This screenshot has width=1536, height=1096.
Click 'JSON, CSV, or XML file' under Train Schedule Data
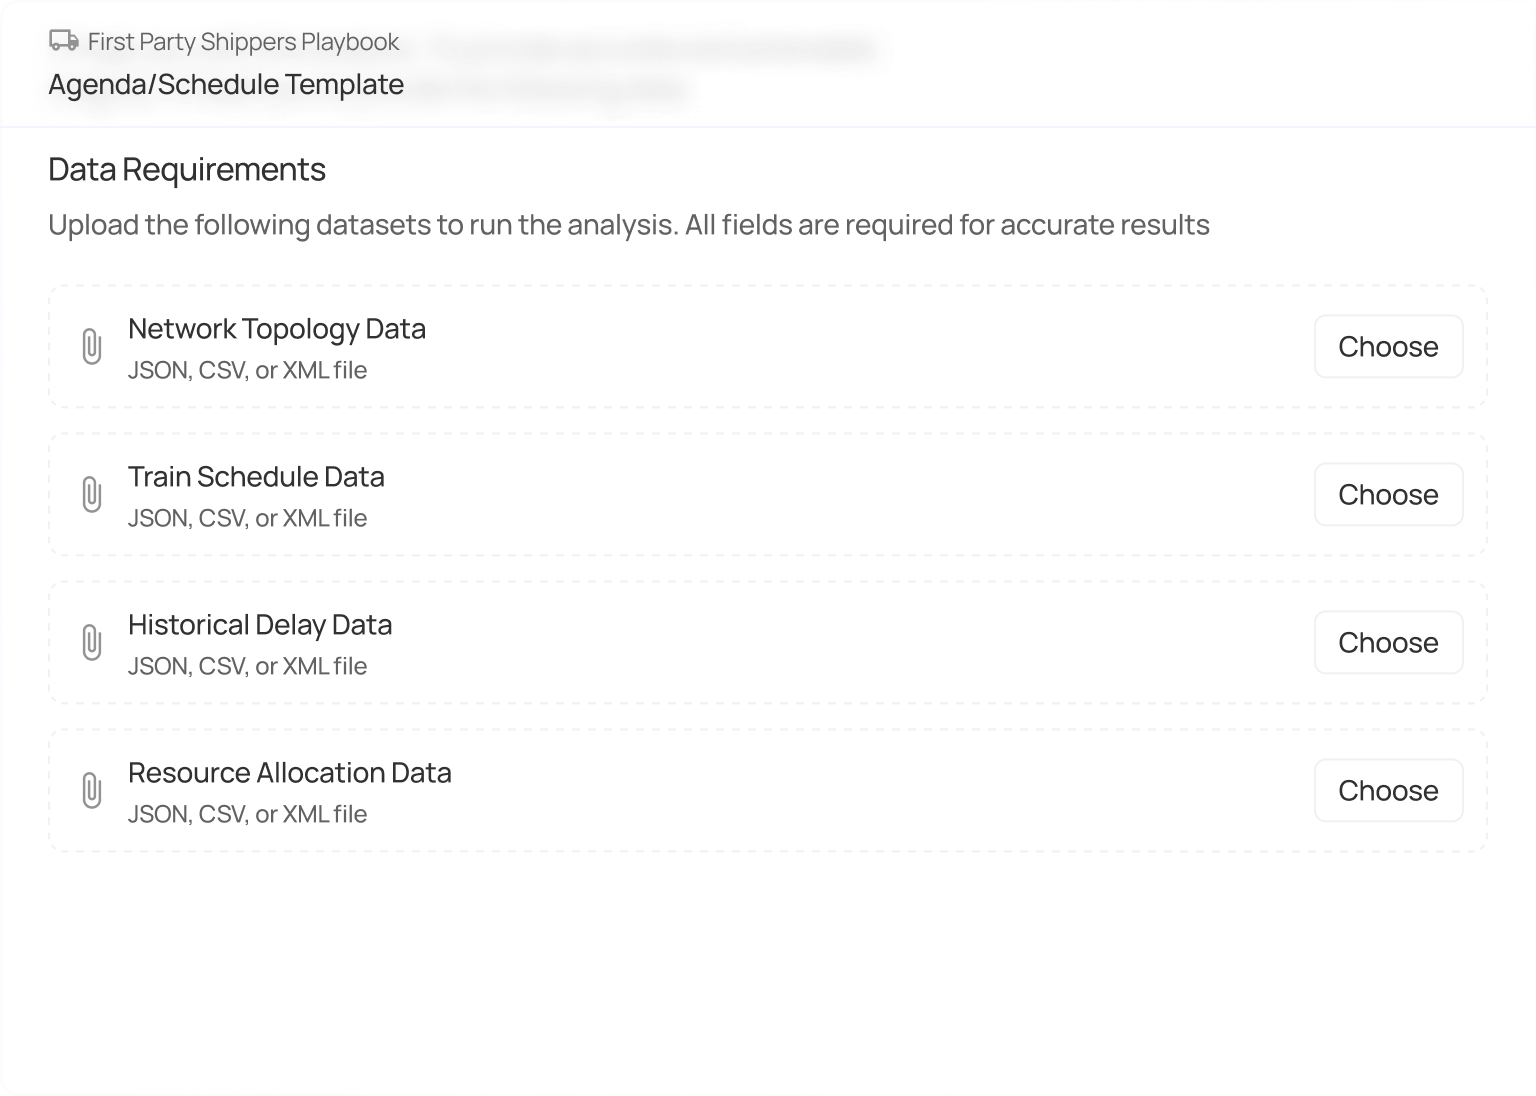[x=247, y=518]
